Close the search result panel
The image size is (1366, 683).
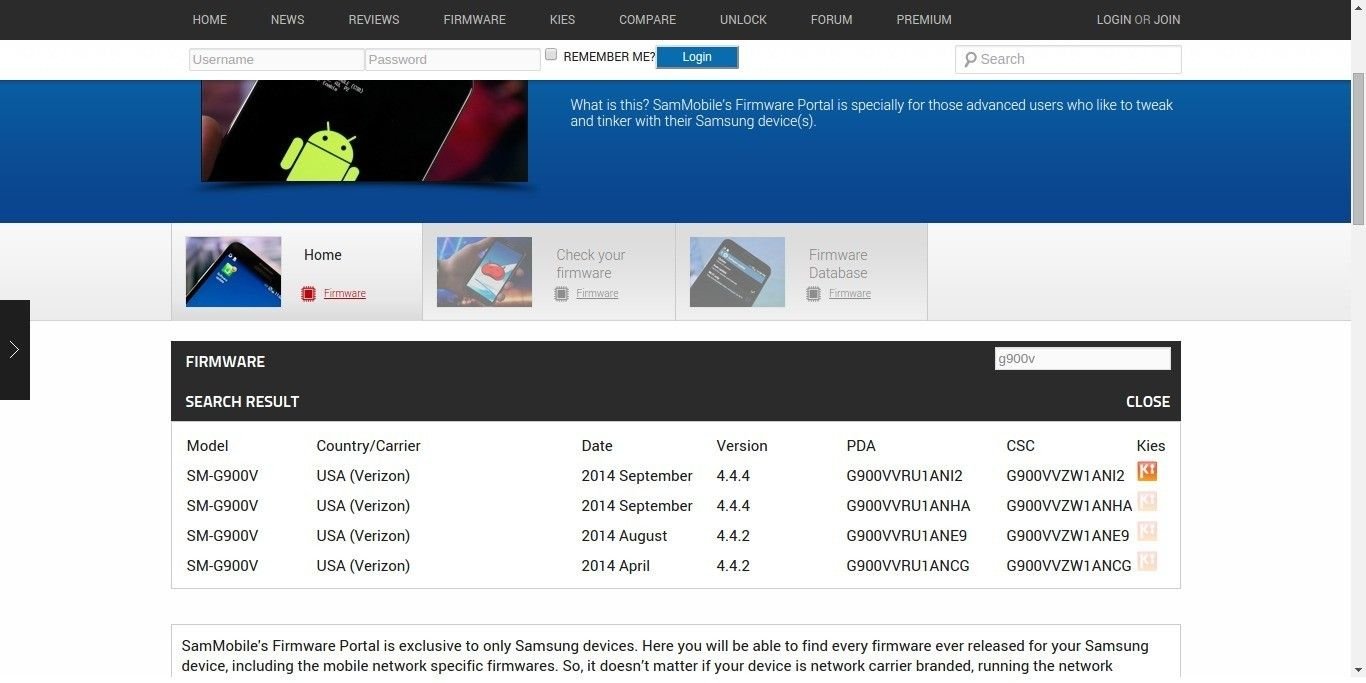tap(1148, 402)
